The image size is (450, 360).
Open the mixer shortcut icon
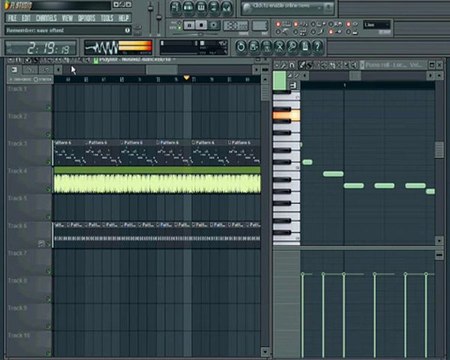[x=226, y=7]
